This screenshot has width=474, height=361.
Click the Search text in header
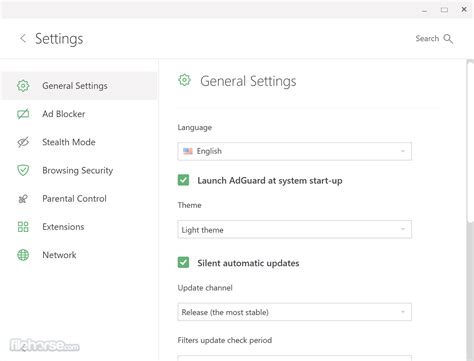[427, 38]
